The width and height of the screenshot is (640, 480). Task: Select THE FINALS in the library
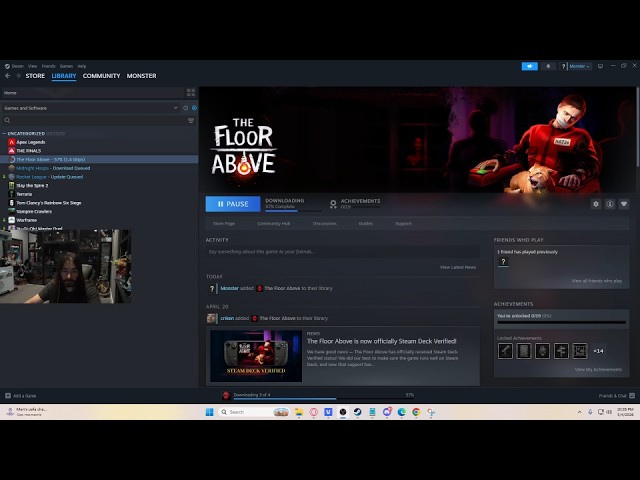click(29, 151)
